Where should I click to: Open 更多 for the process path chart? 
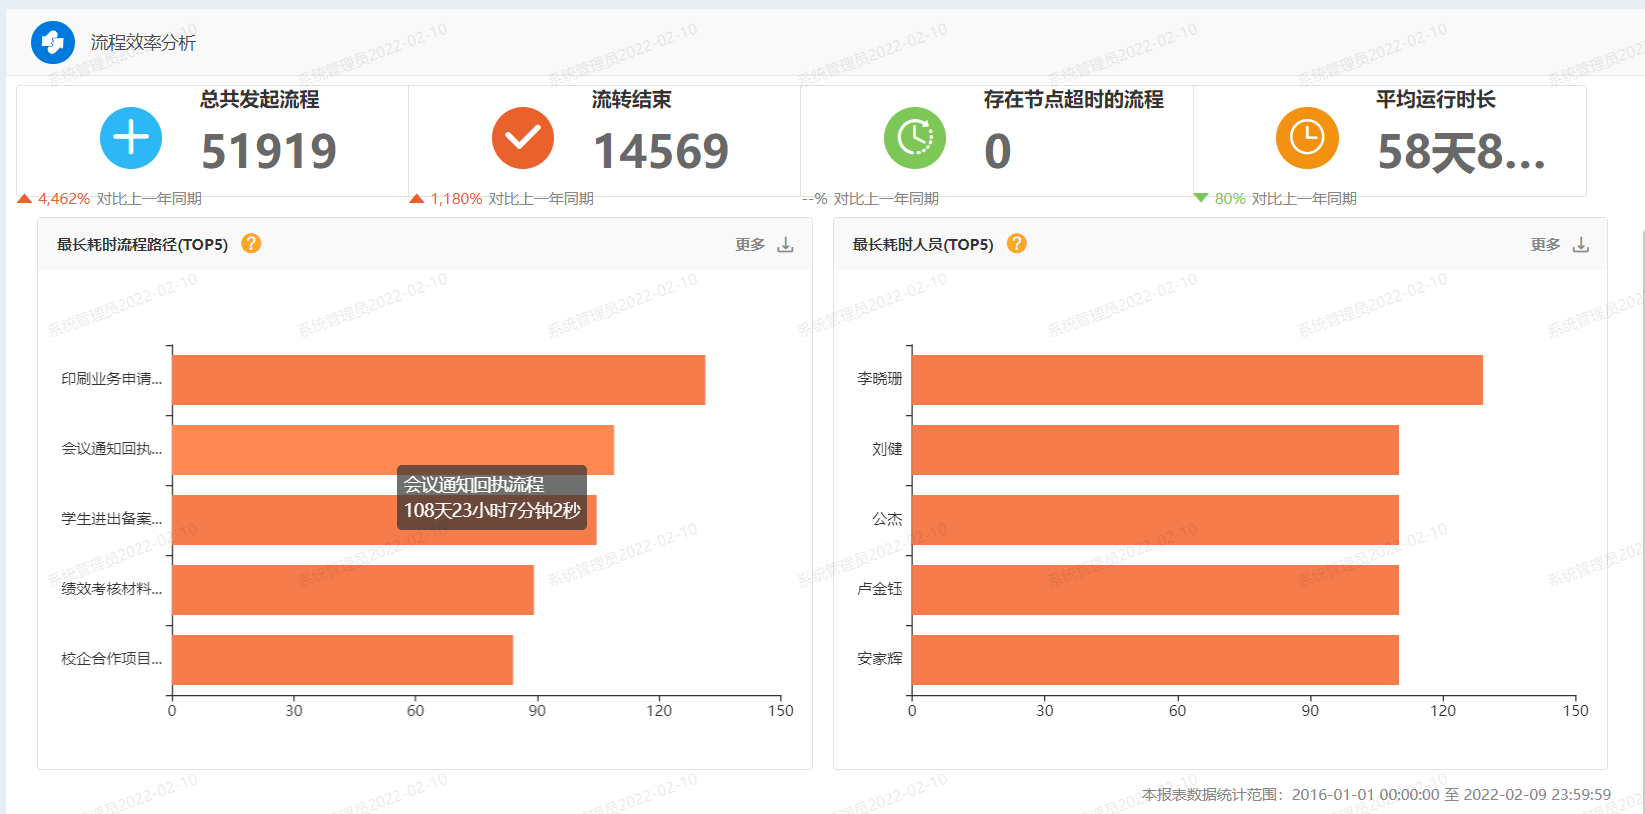750,245
